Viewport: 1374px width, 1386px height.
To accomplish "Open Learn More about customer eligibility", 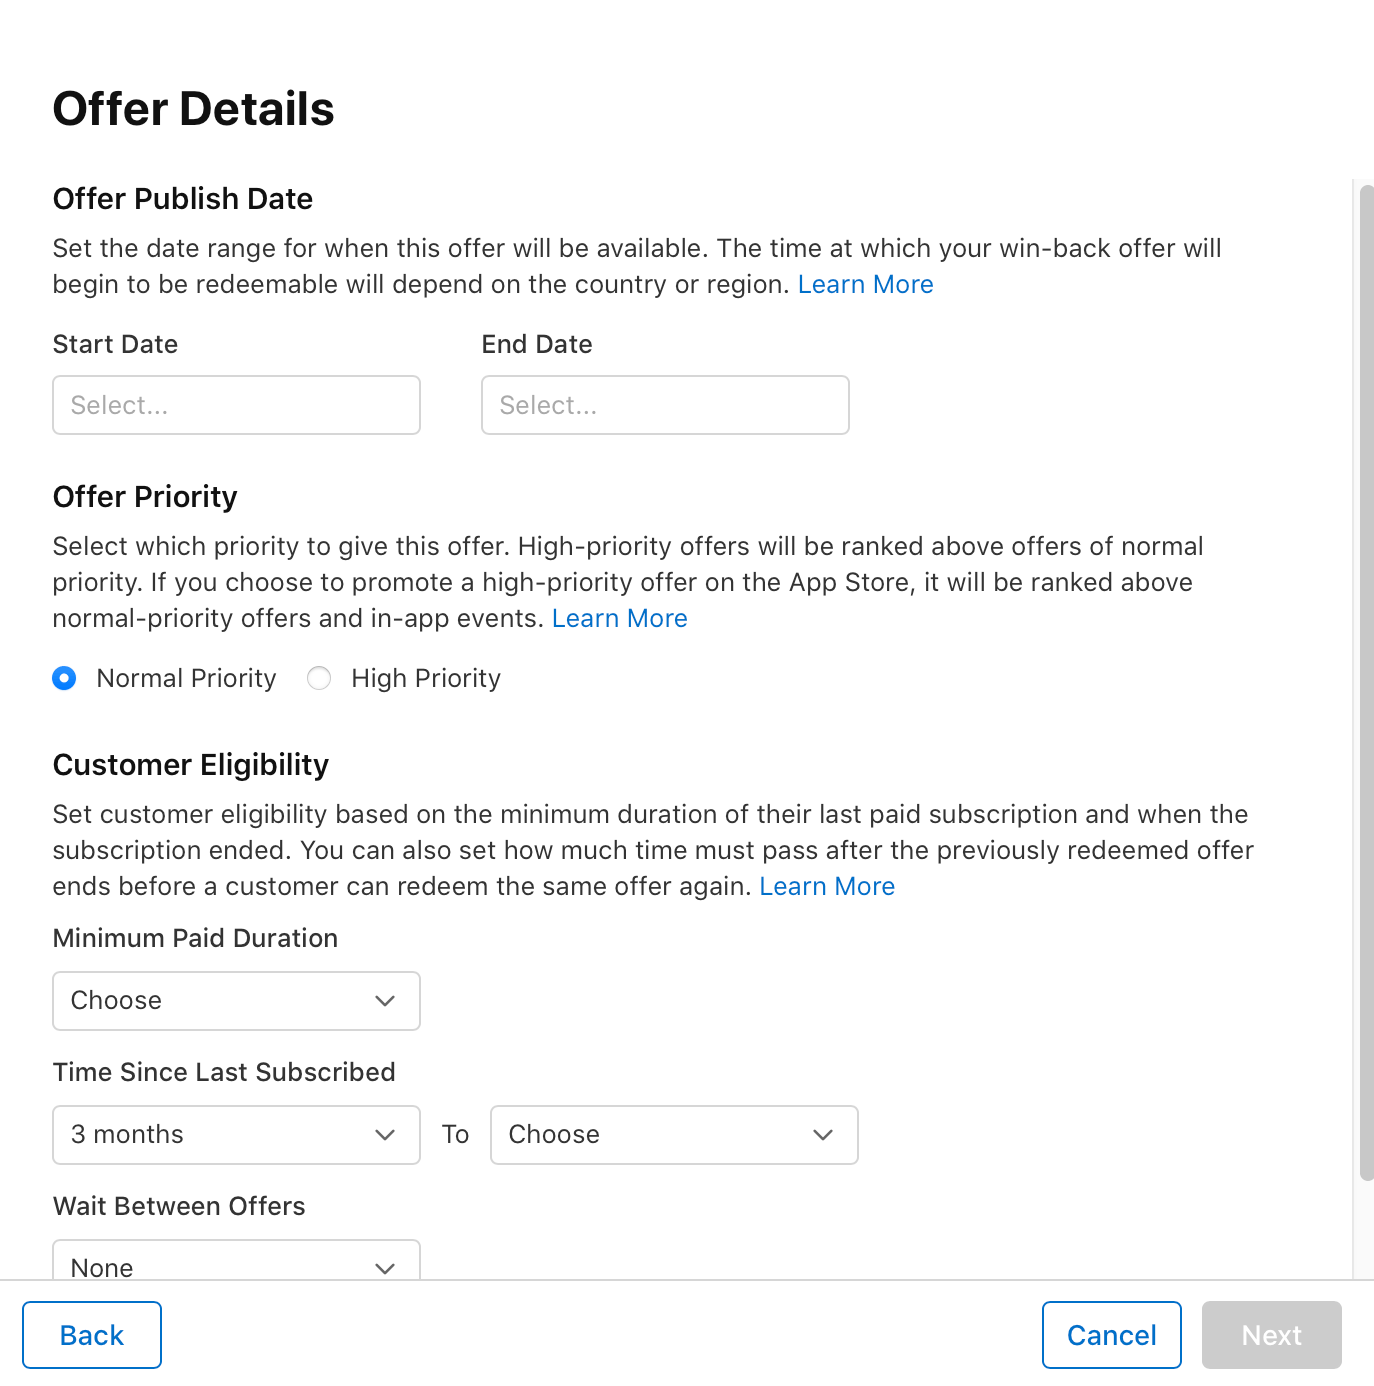I will click(x=827, y=886).
